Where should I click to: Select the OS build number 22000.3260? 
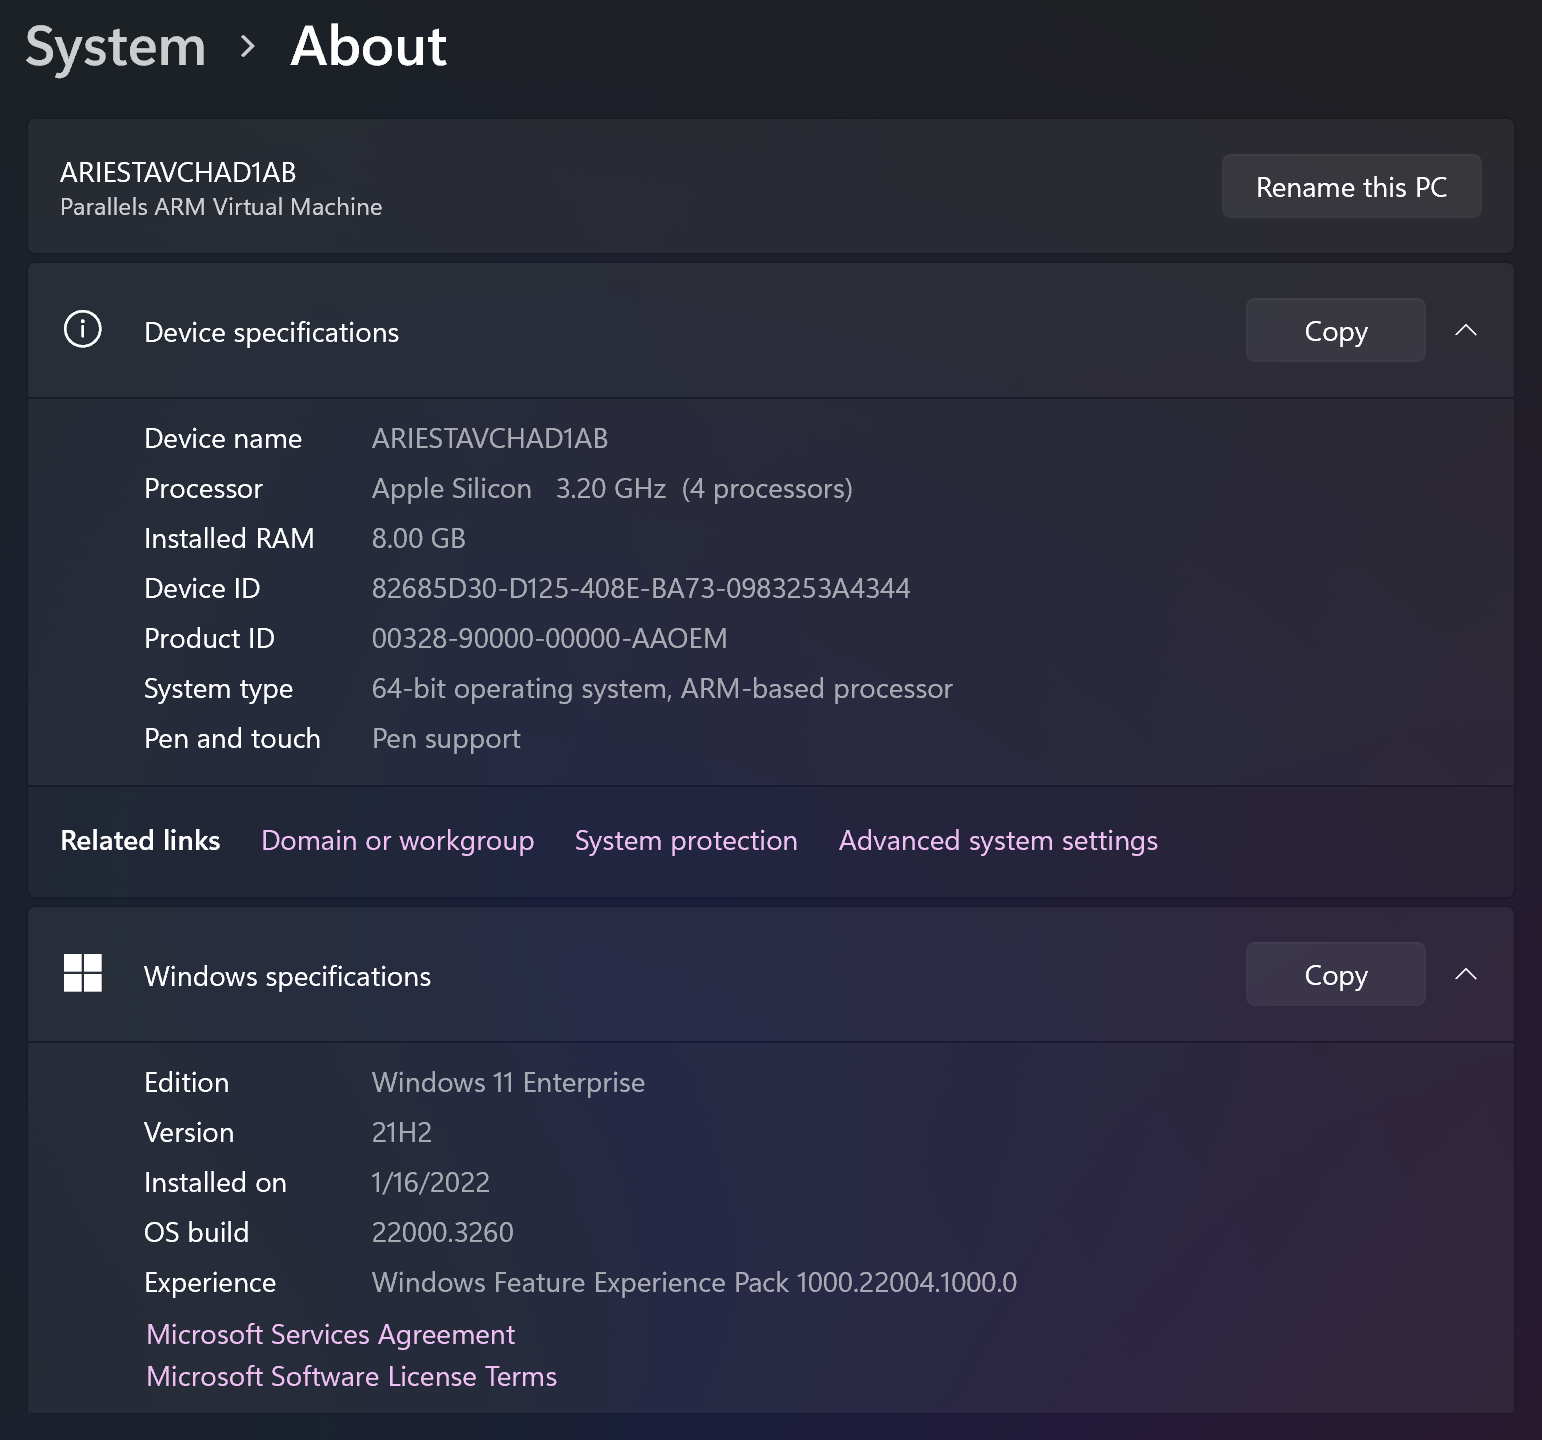coord(442,1232)
